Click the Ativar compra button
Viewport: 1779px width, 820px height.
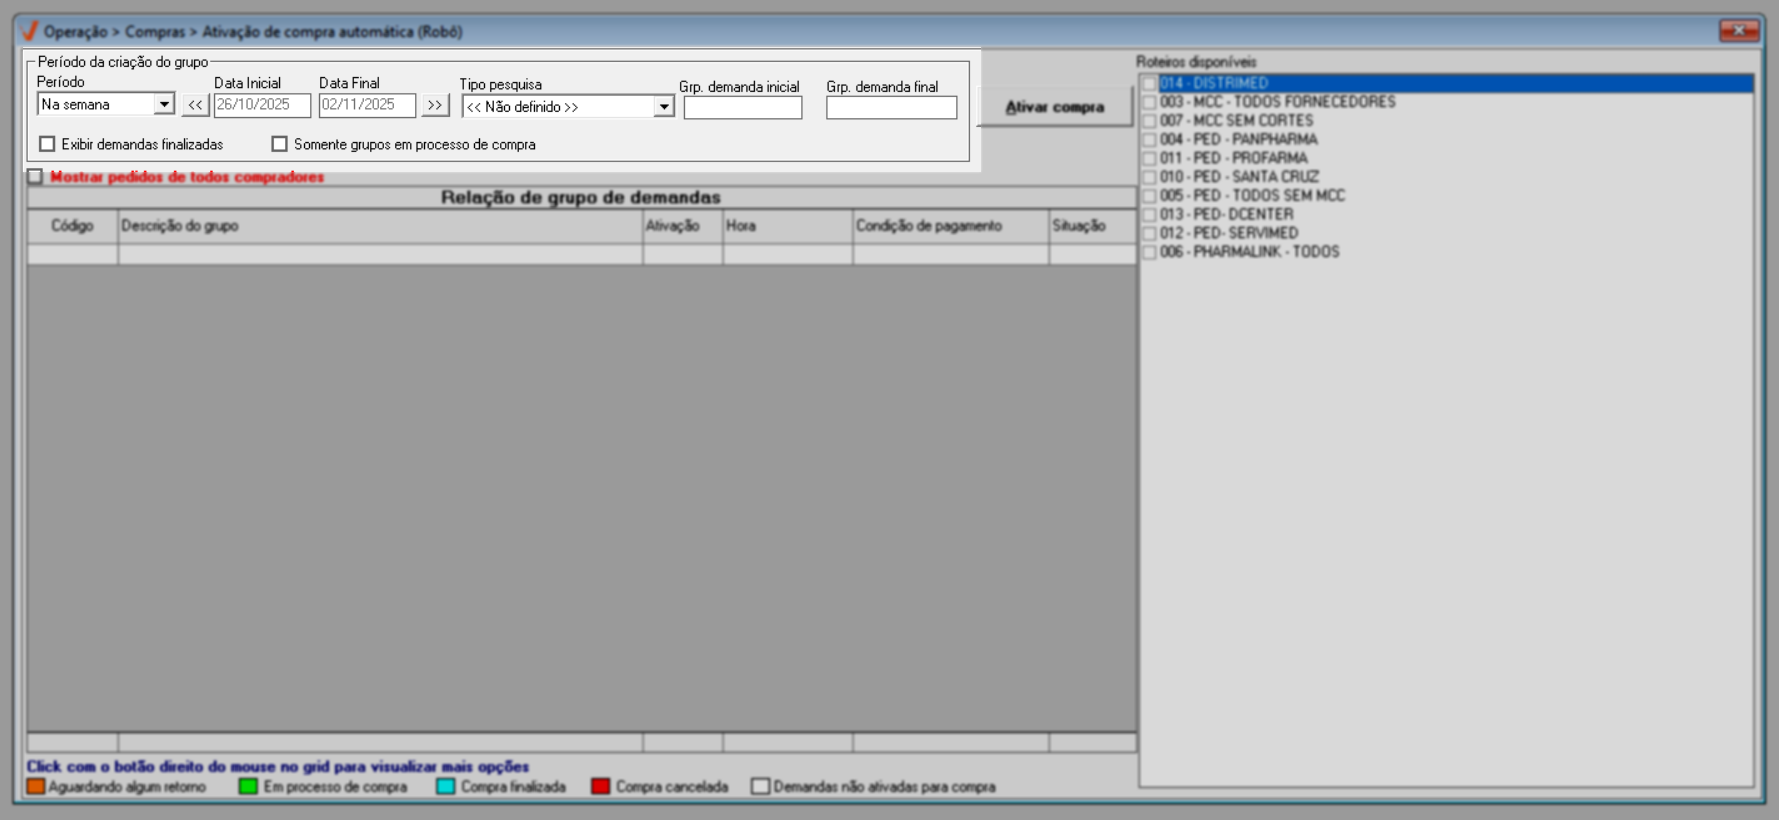point(1055,107)
